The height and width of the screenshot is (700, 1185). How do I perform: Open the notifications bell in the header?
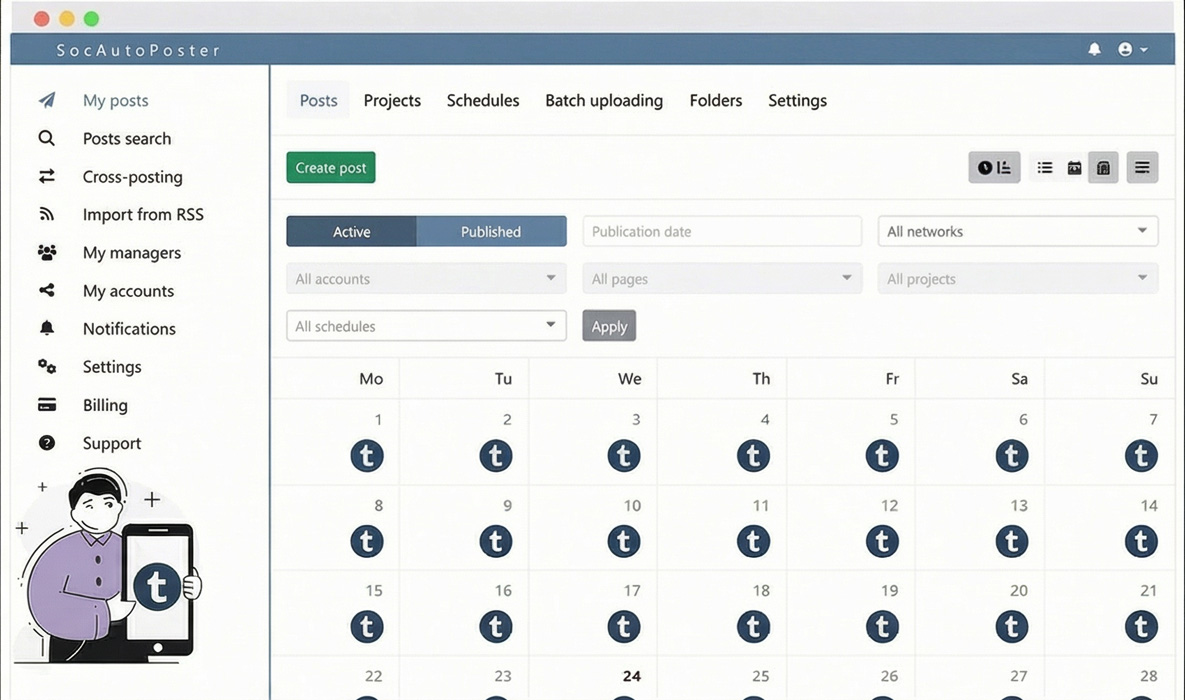coord(1093,49)
